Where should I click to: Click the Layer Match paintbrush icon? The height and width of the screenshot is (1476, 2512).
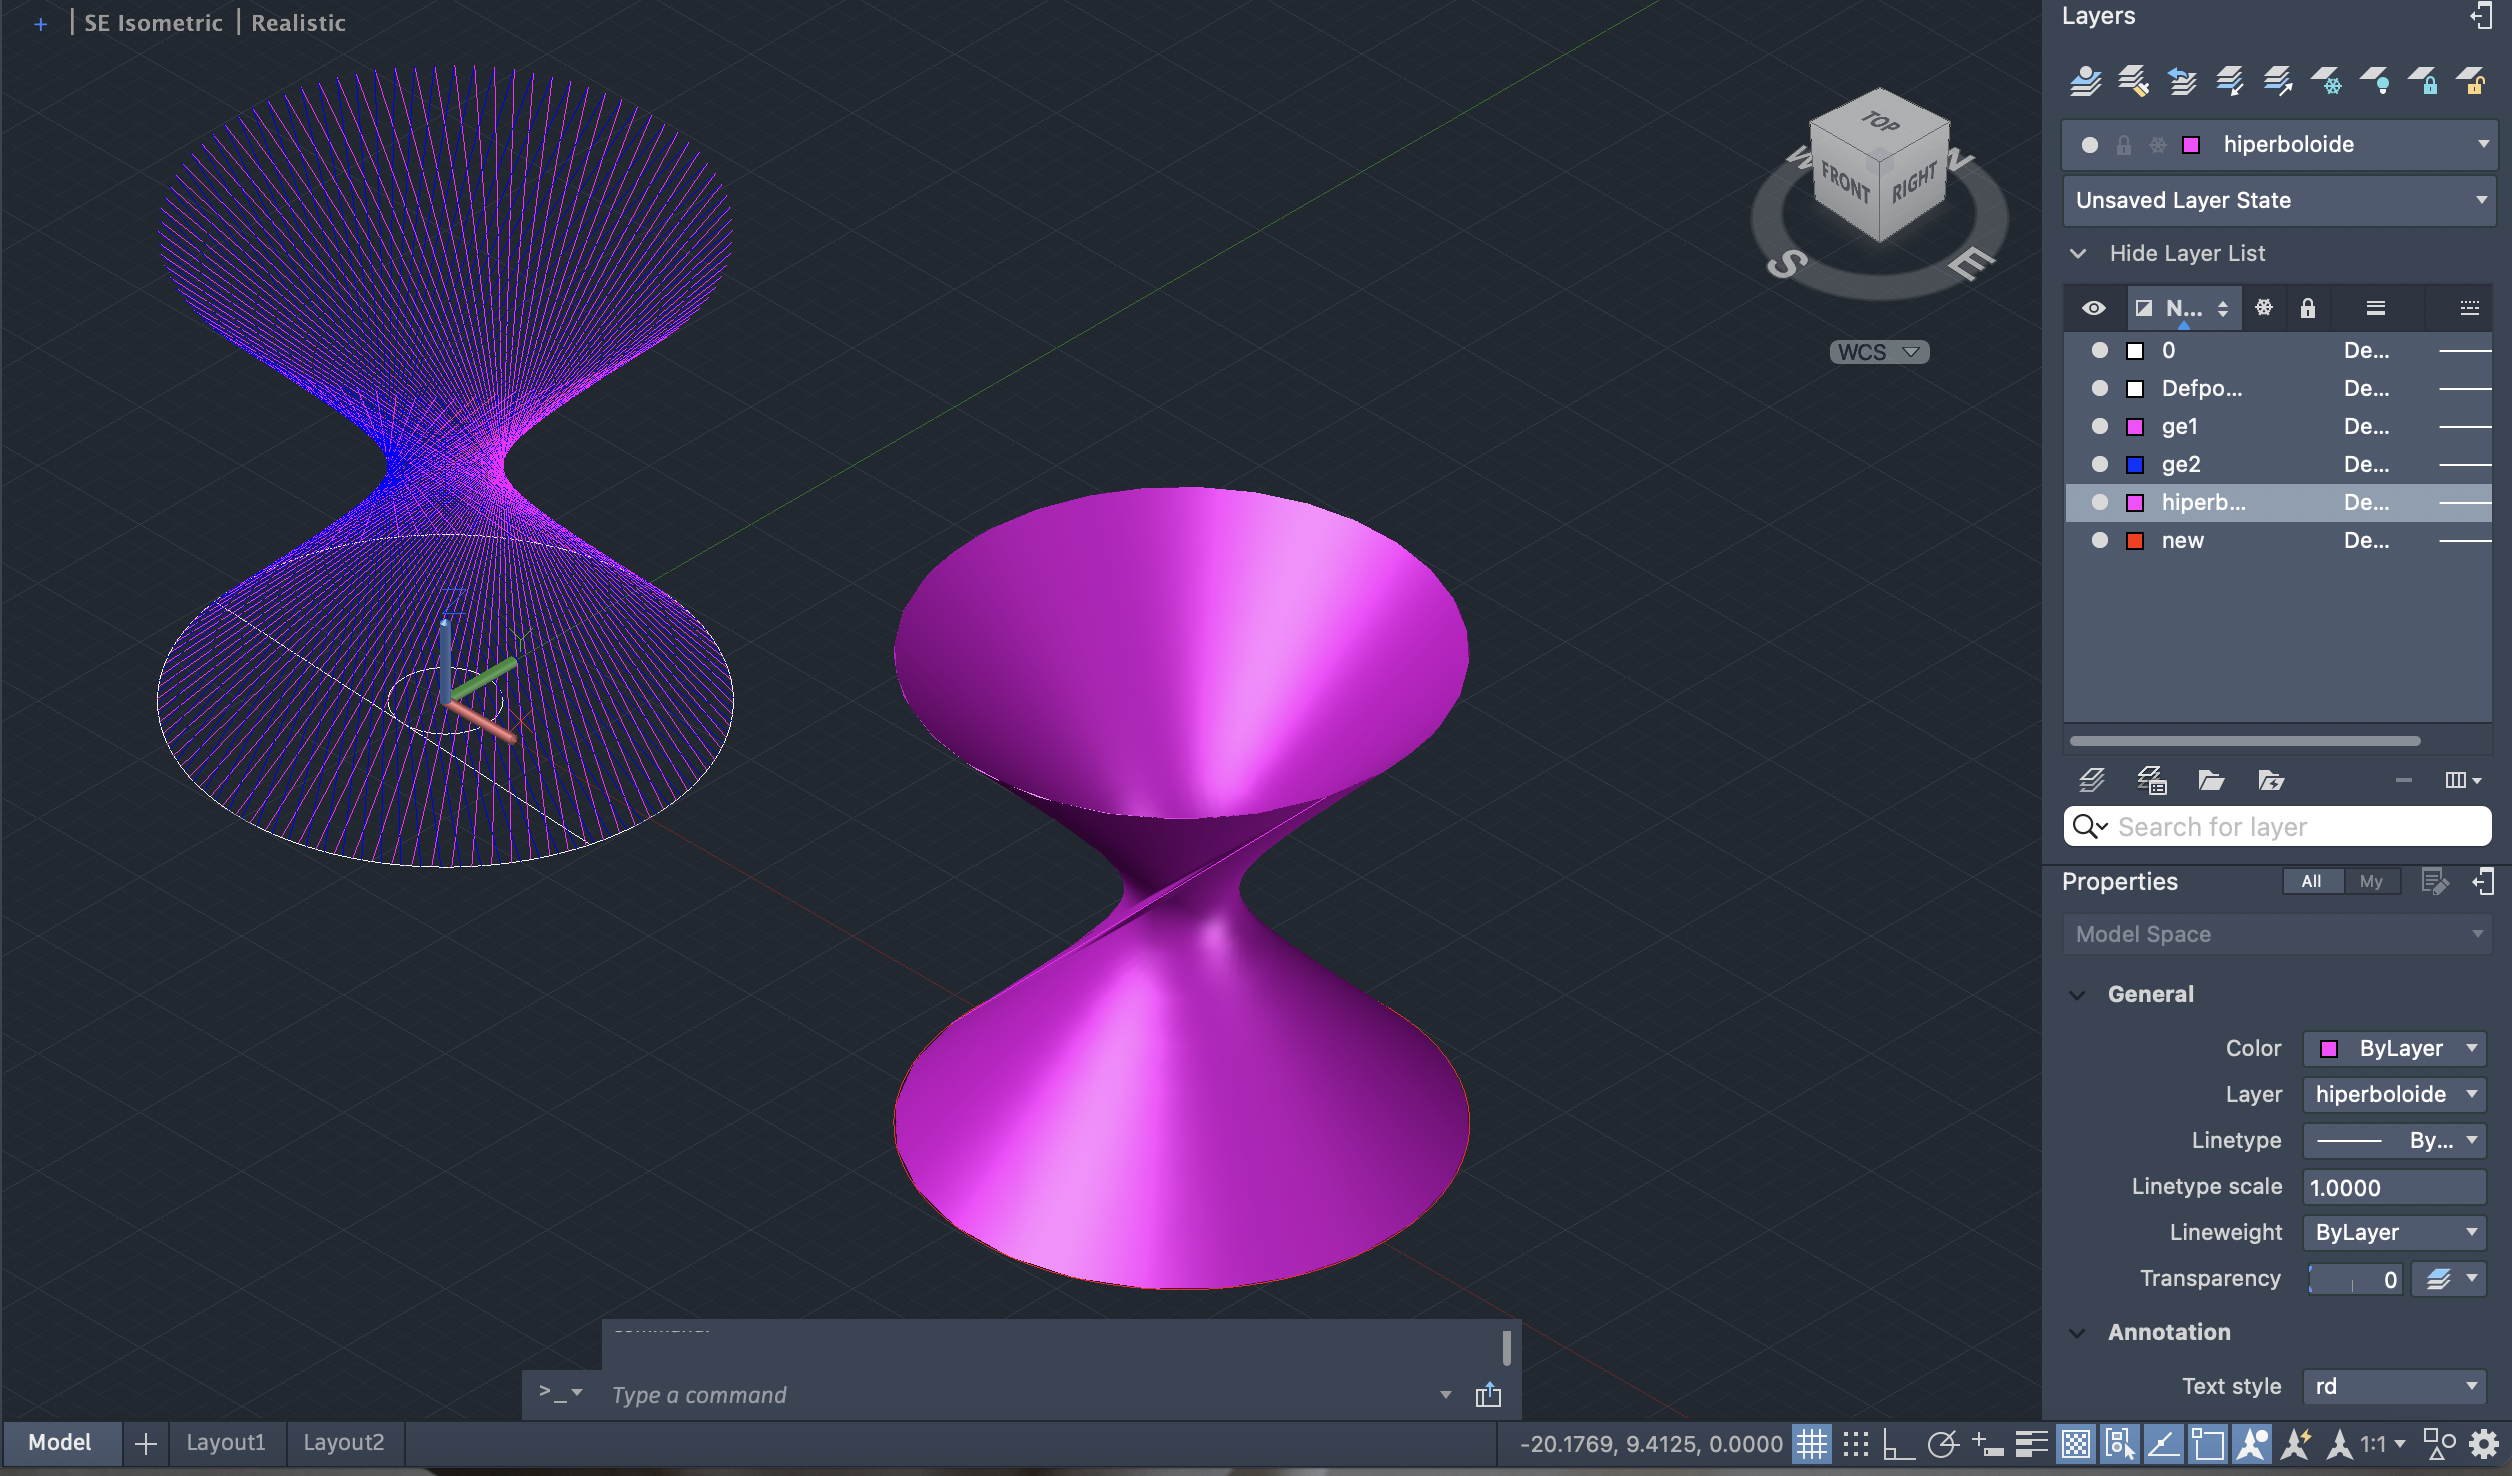point(2133,81)
